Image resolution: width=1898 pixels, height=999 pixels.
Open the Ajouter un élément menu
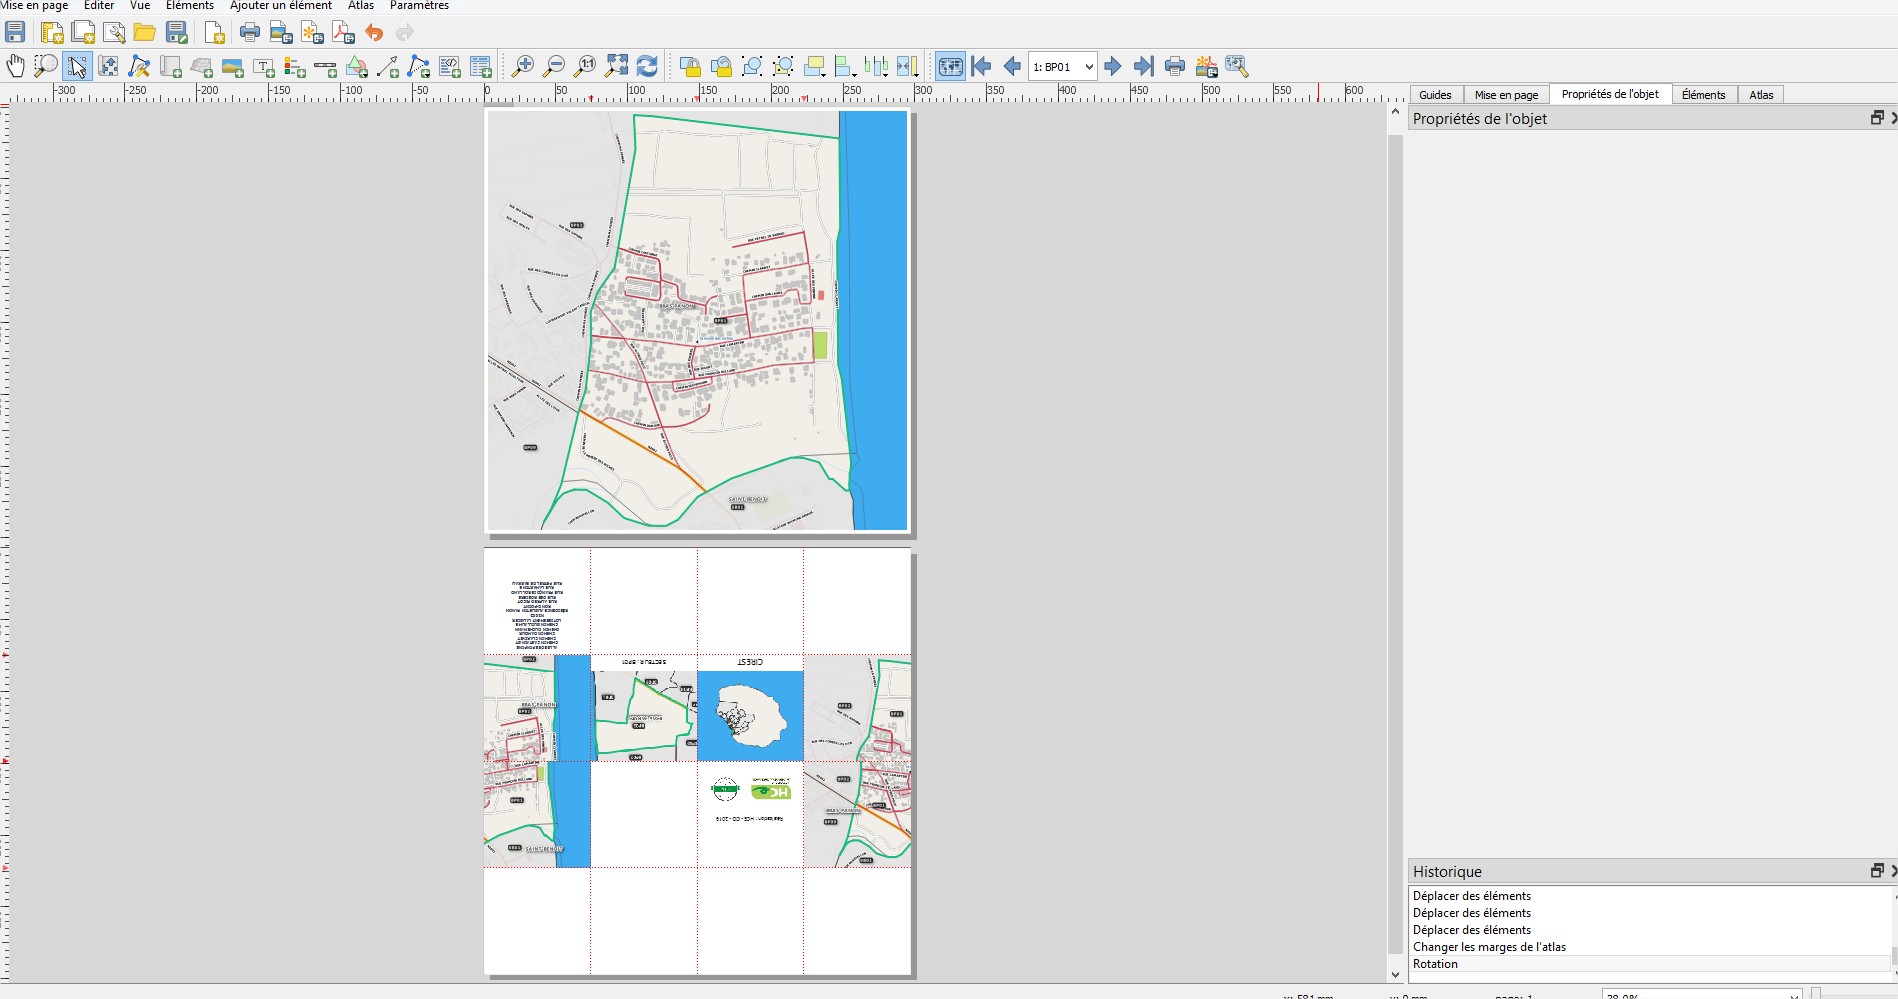280,6
